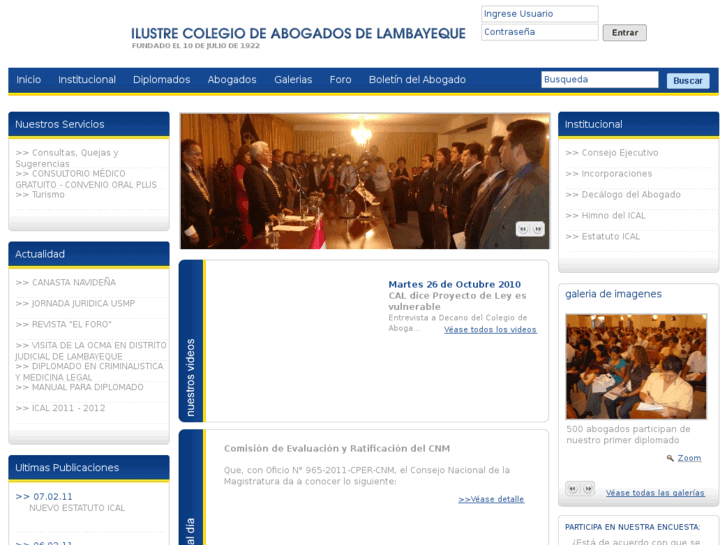This screenshot has height=545, width=727.
Task: Focus the Ingrese Usuario field
Action: [540, 14]
